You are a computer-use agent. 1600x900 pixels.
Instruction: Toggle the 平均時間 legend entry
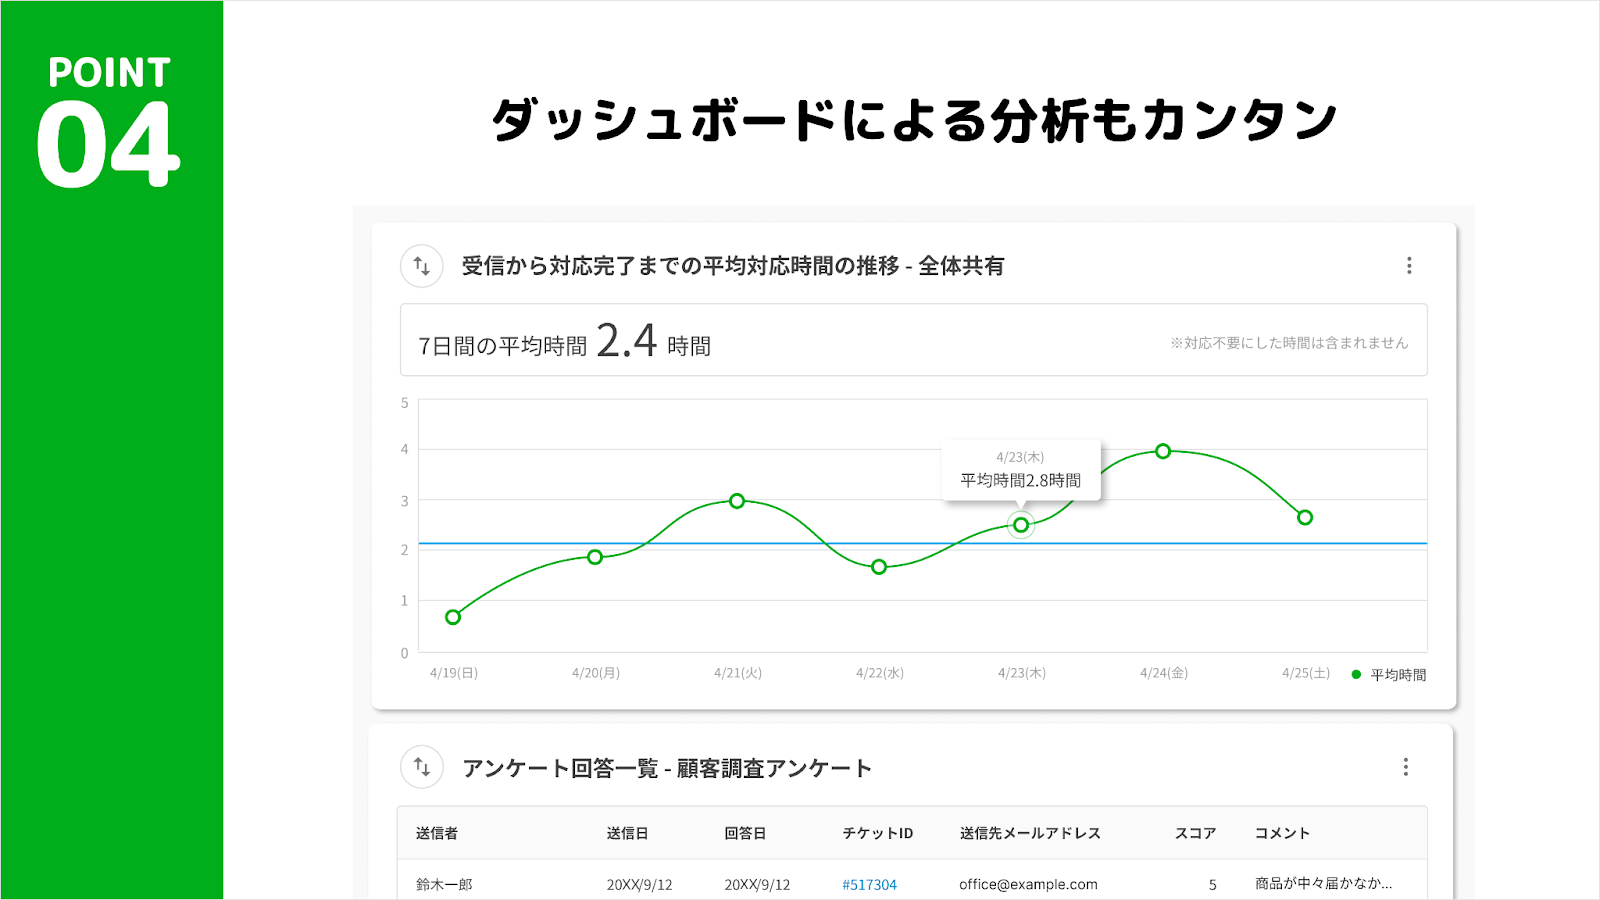tap(1389, 675)
